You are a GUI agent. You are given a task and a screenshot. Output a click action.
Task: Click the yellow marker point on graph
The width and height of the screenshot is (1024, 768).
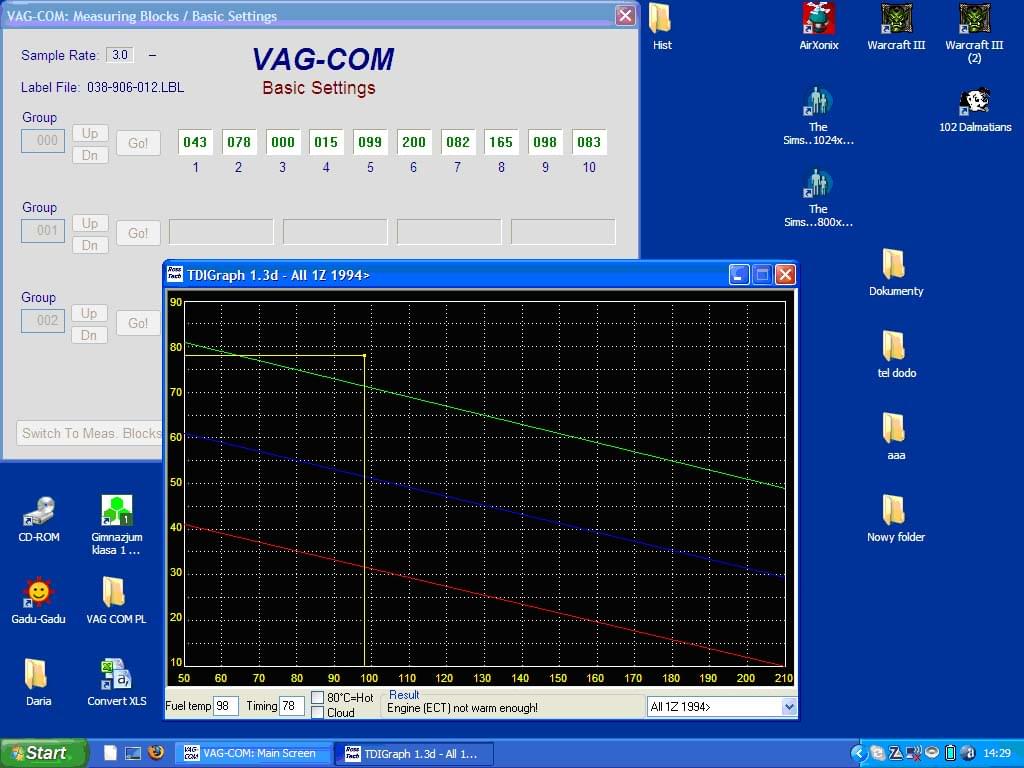coord(364,355)
